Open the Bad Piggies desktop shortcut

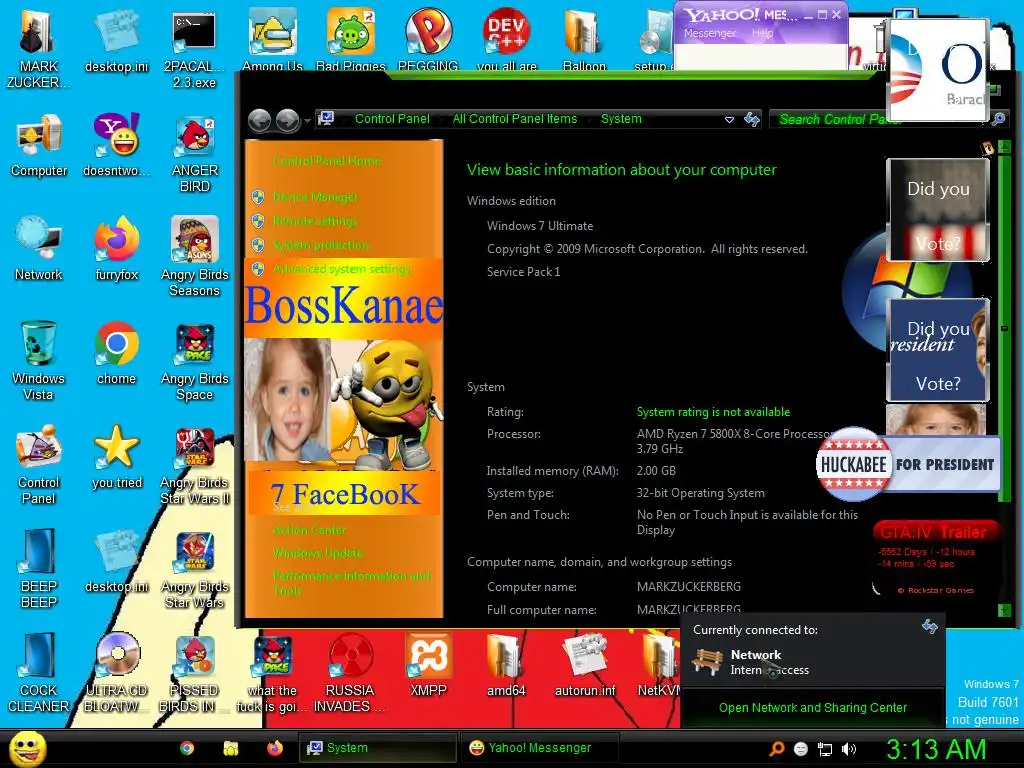[351, 38]
